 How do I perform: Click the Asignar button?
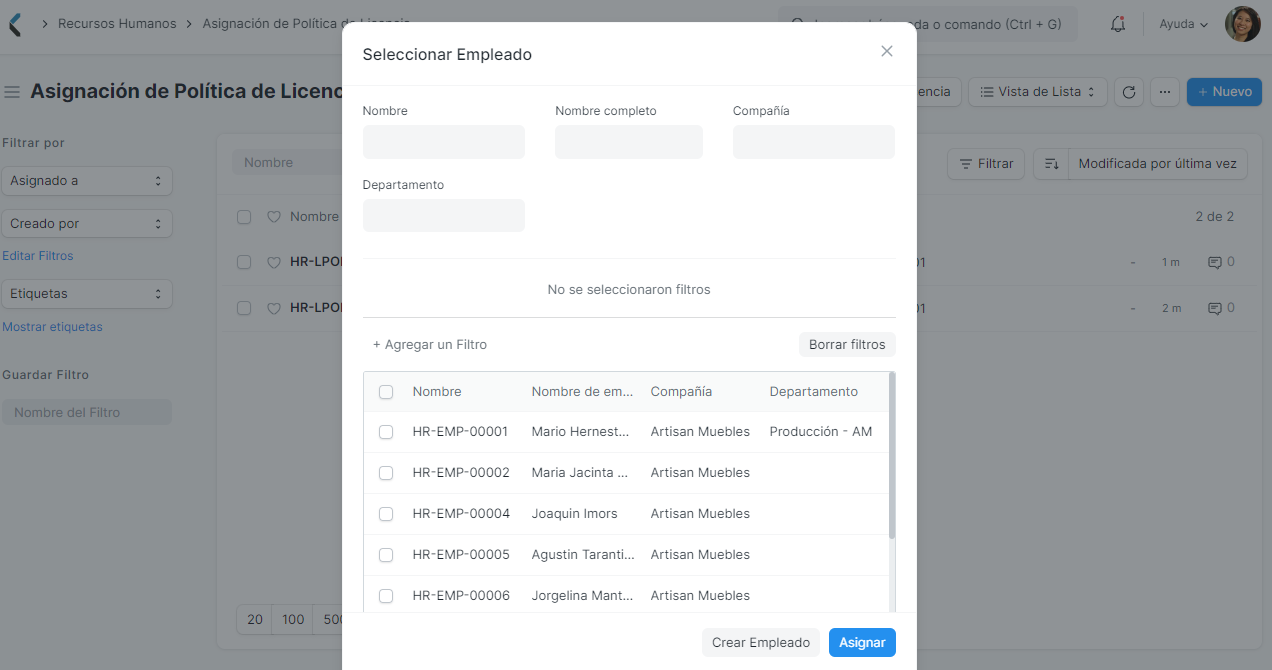[x=862, y=643]
